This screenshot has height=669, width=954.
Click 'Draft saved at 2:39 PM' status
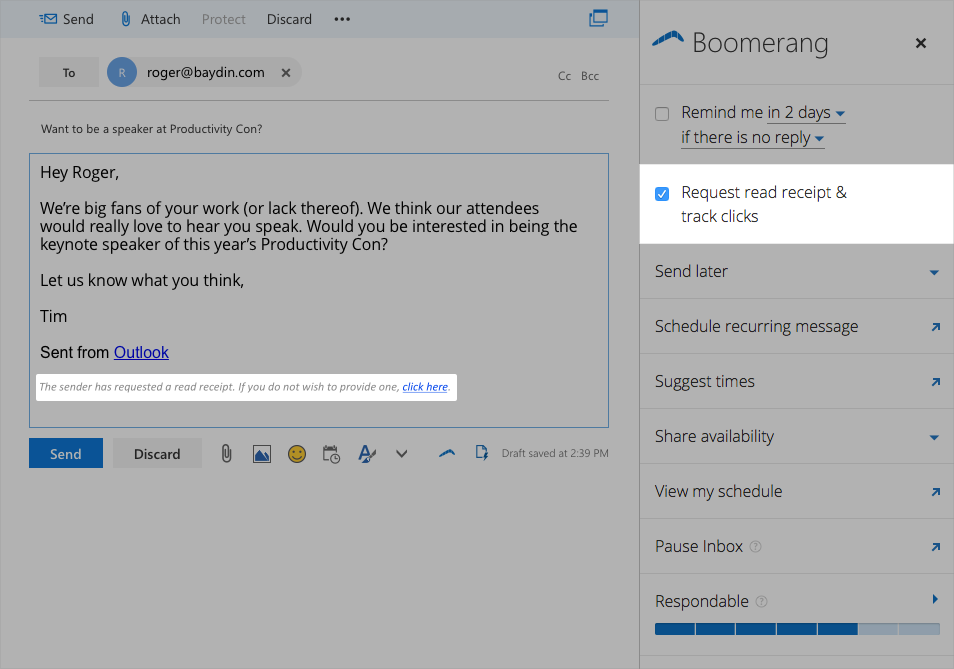[x=555, y=453]
